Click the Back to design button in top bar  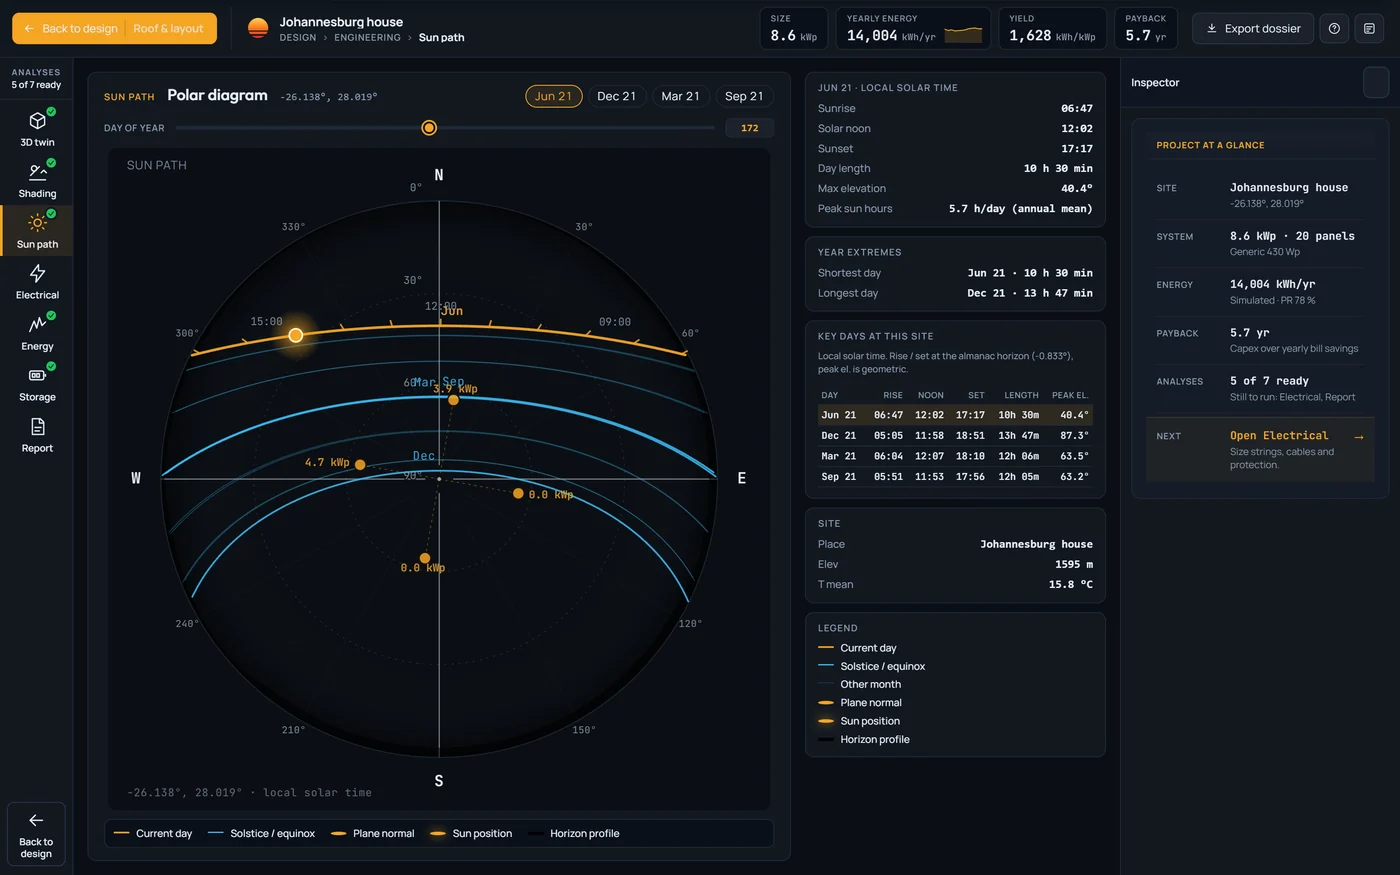70,29
